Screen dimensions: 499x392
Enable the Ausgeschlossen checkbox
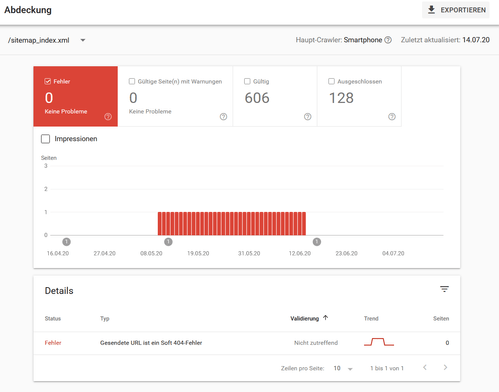point(331,81)
